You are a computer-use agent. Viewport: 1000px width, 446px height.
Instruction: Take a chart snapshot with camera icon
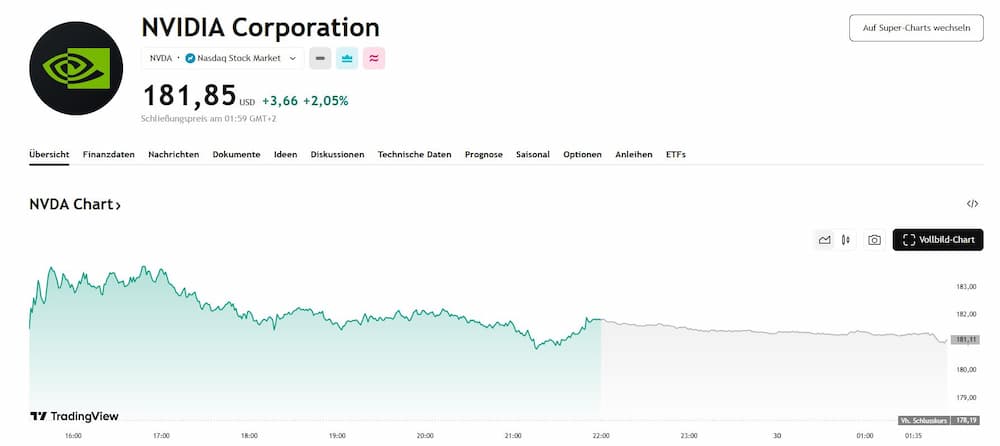point(874,240)
